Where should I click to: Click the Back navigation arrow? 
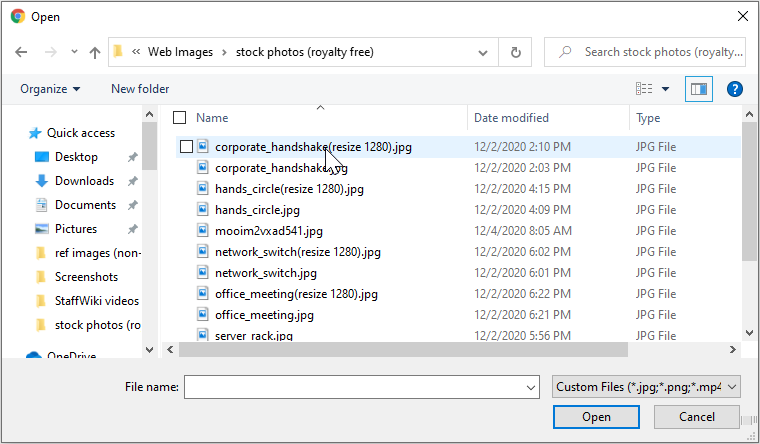[x=22, y=52]
